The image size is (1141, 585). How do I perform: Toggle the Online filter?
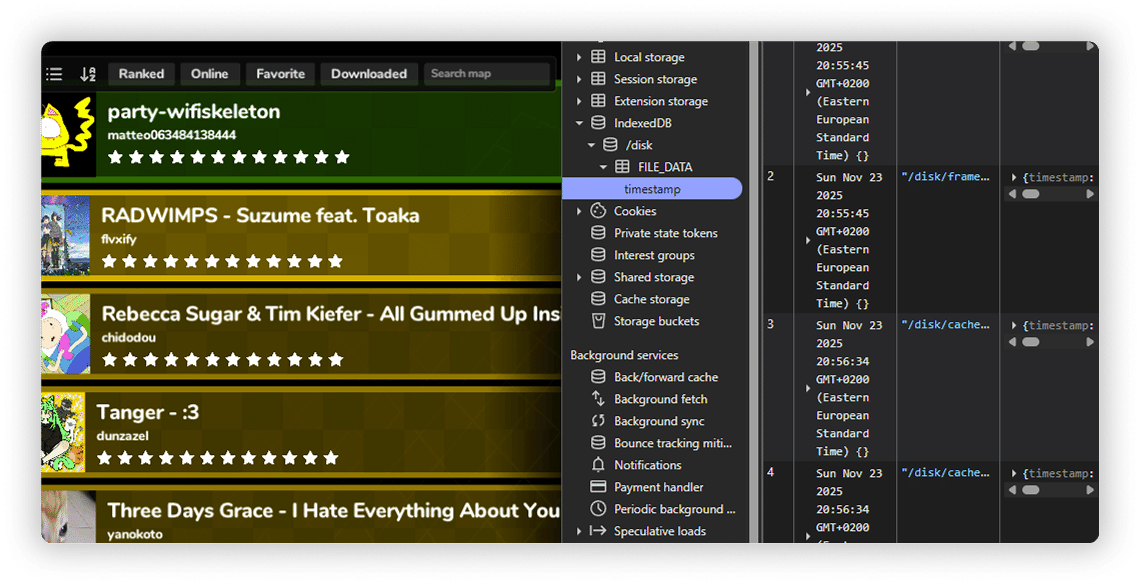pos(210,73)
